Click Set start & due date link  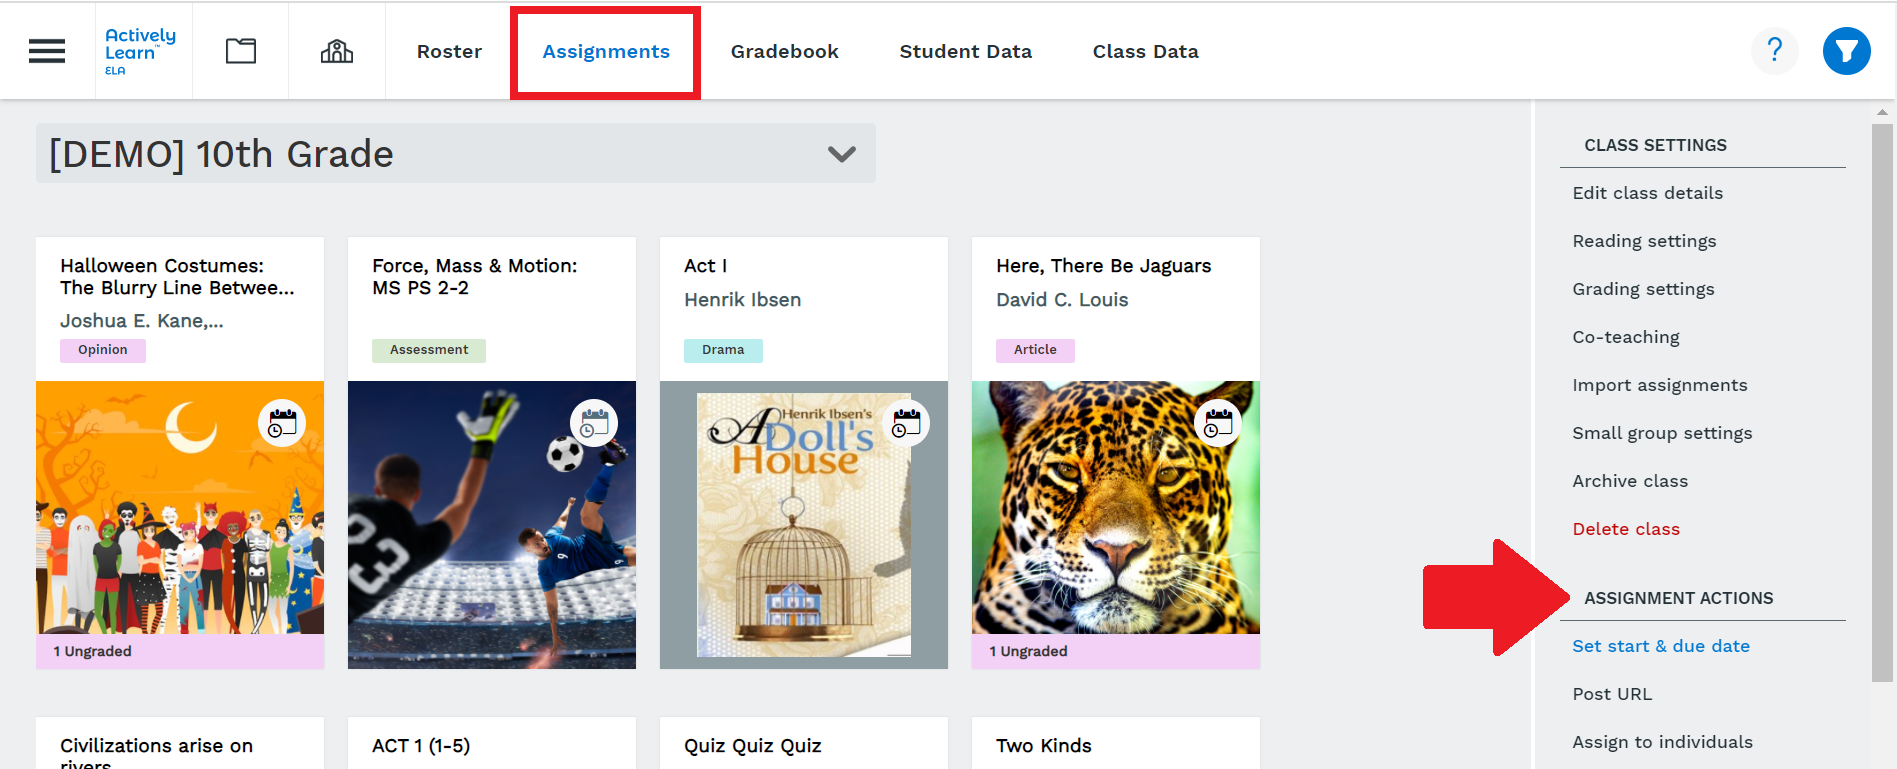click(1660, 646)
